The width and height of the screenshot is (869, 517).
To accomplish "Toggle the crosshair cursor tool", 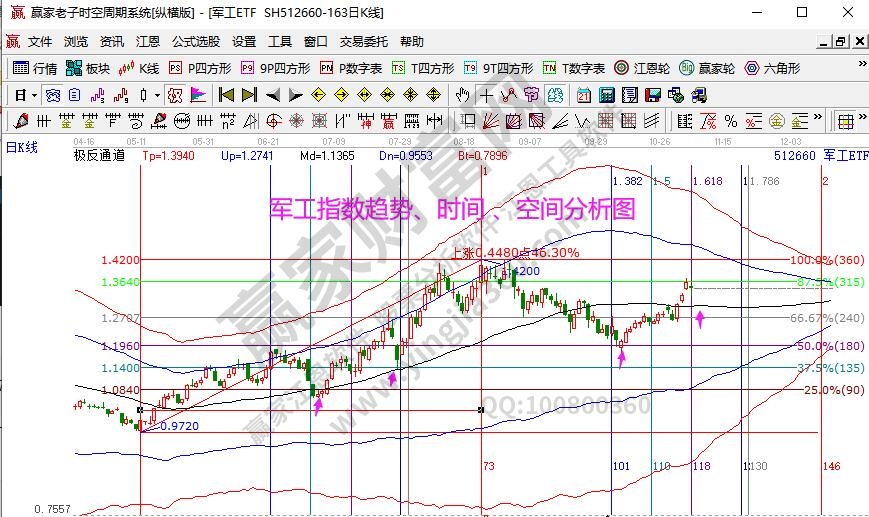I will [x=486, y=95].
